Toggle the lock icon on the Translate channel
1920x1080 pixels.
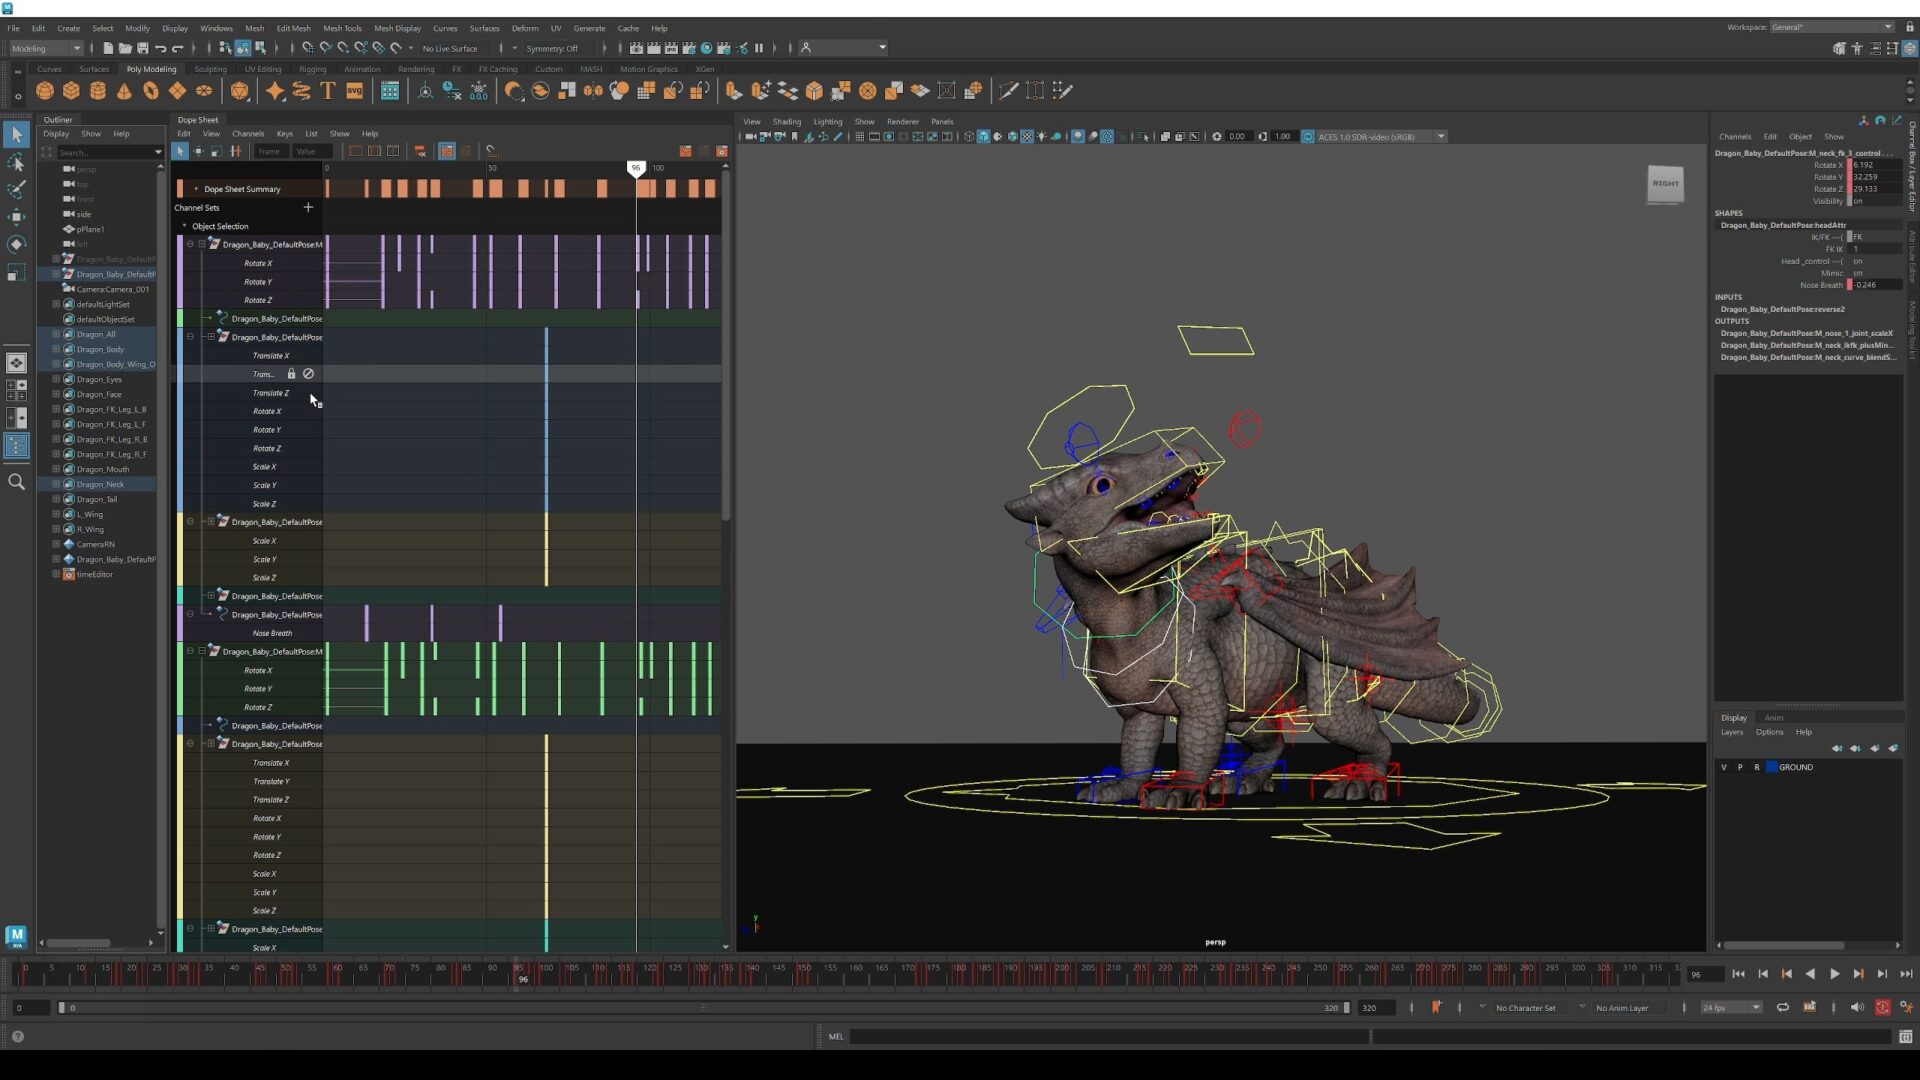[291, 373]
